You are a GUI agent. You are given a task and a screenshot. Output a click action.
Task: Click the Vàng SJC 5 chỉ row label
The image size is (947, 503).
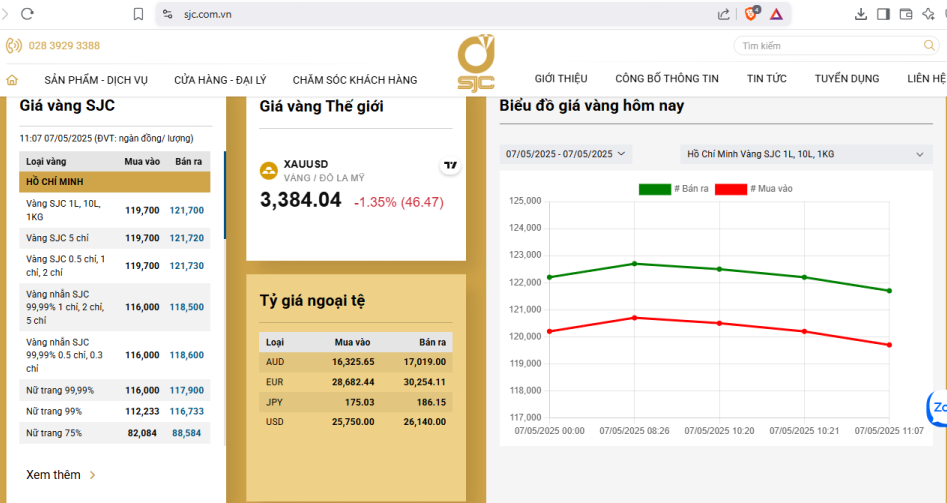(x=57, y=238)
